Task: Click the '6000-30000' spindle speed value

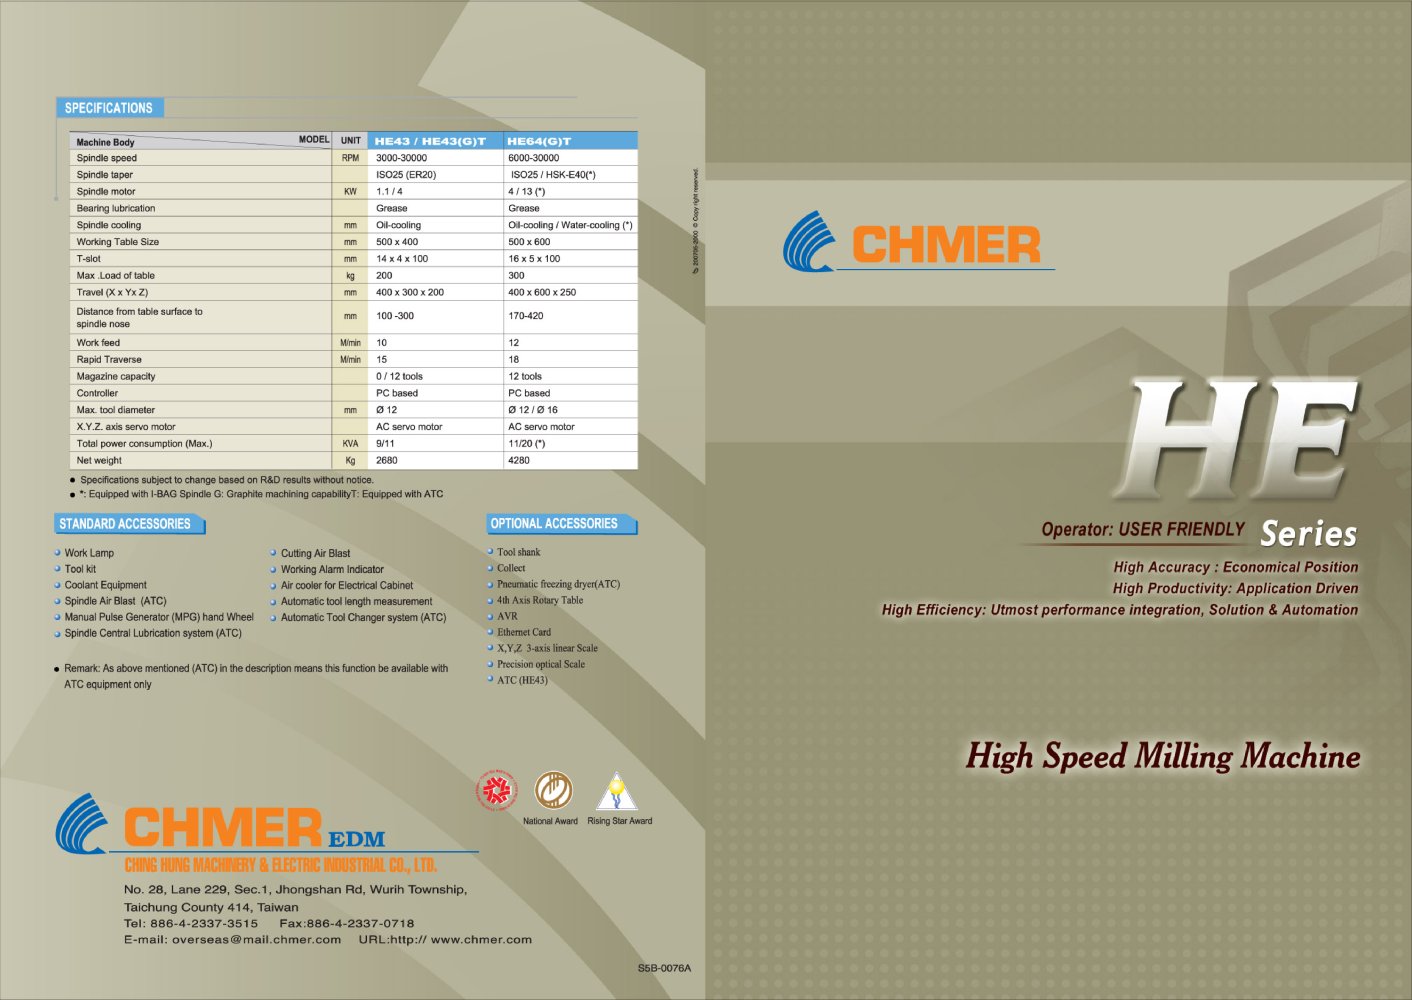Action: coord(533,158)
